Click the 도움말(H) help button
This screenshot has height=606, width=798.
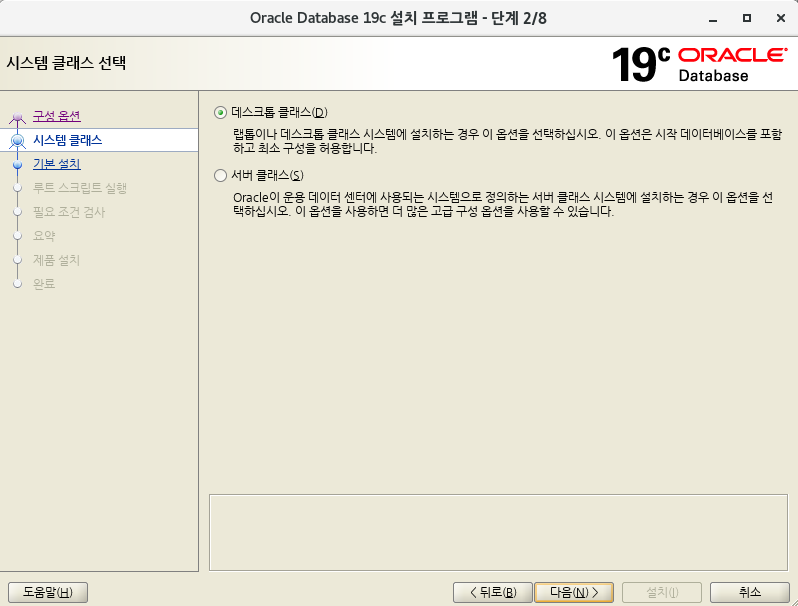(x=48, y=592)
